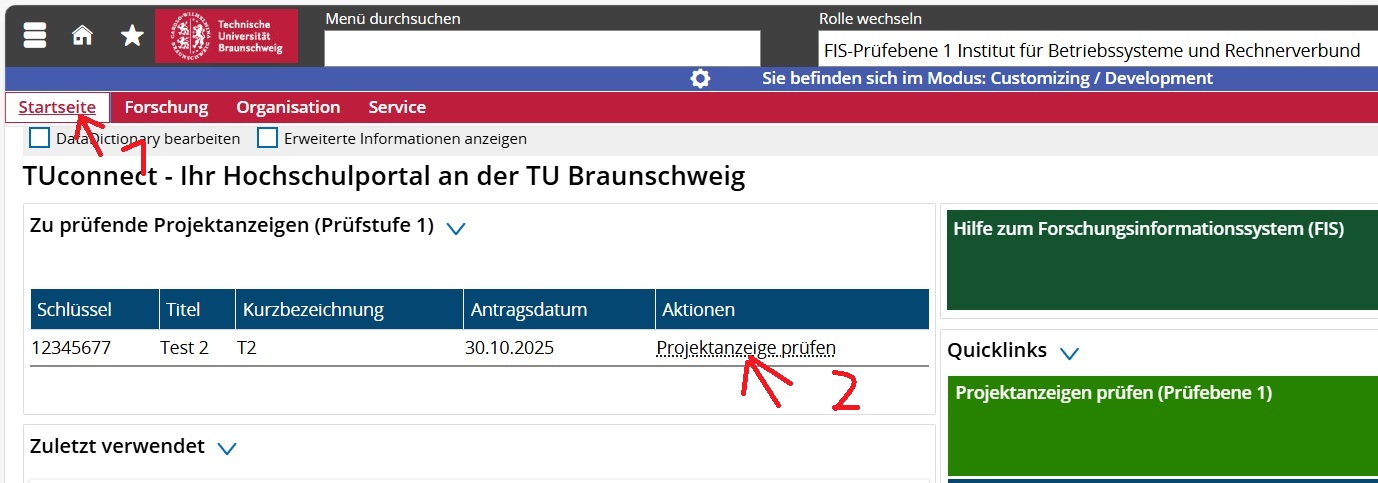Viewport: 1378px width, 483px height.
Task: Click the Projektanzeige prüfen link
Action: [745, 348]
